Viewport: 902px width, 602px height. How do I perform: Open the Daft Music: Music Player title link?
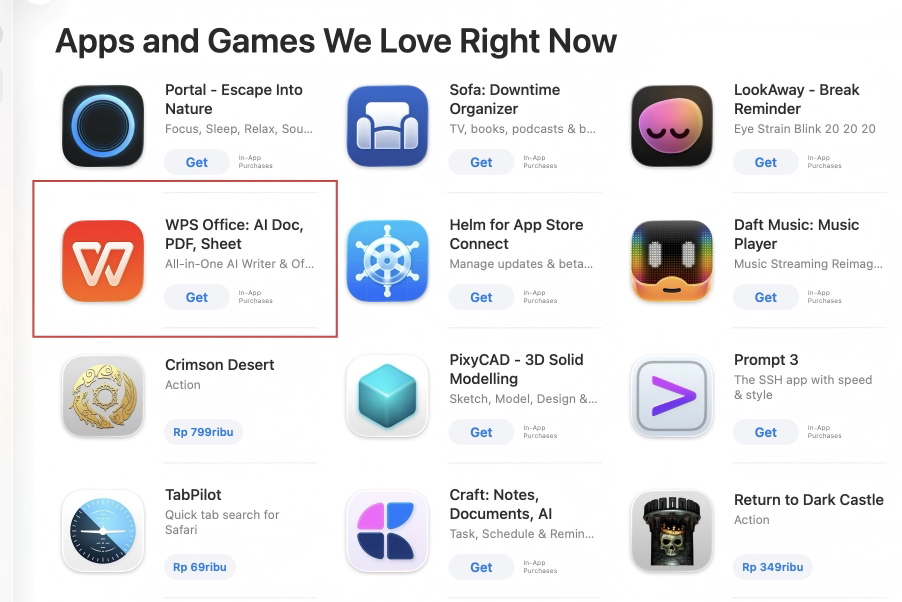[797, 234]
